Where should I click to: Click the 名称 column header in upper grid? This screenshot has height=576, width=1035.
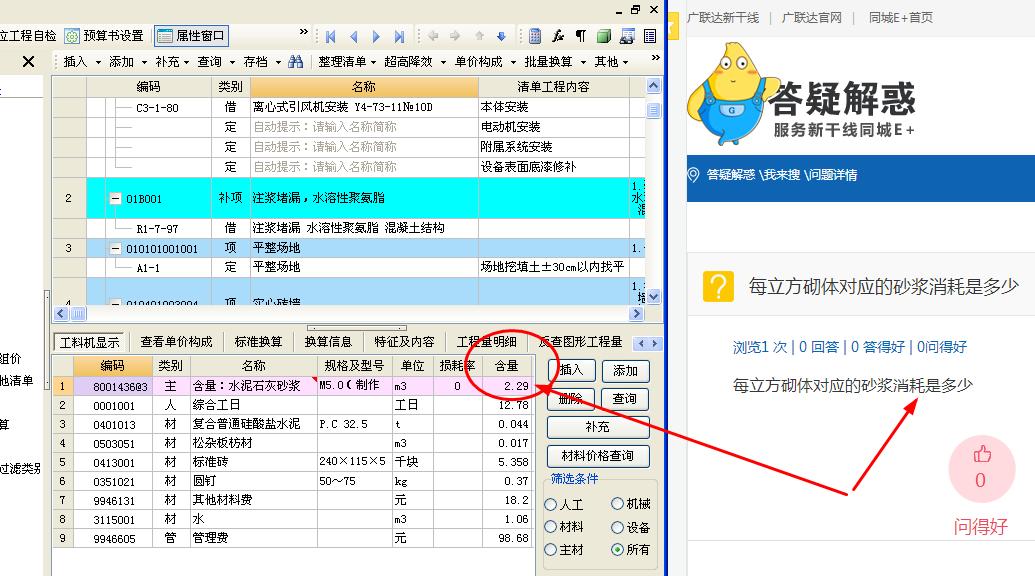coord(364,86)
